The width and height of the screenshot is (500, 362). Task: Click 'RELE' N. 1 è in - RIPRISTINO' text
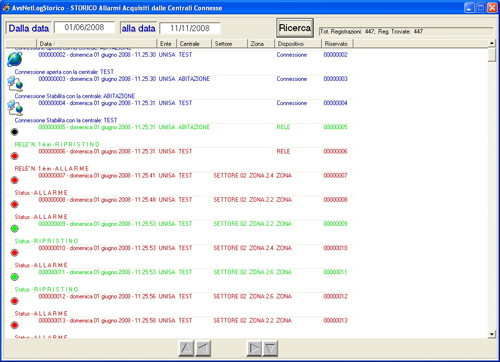tap(57, 144)
